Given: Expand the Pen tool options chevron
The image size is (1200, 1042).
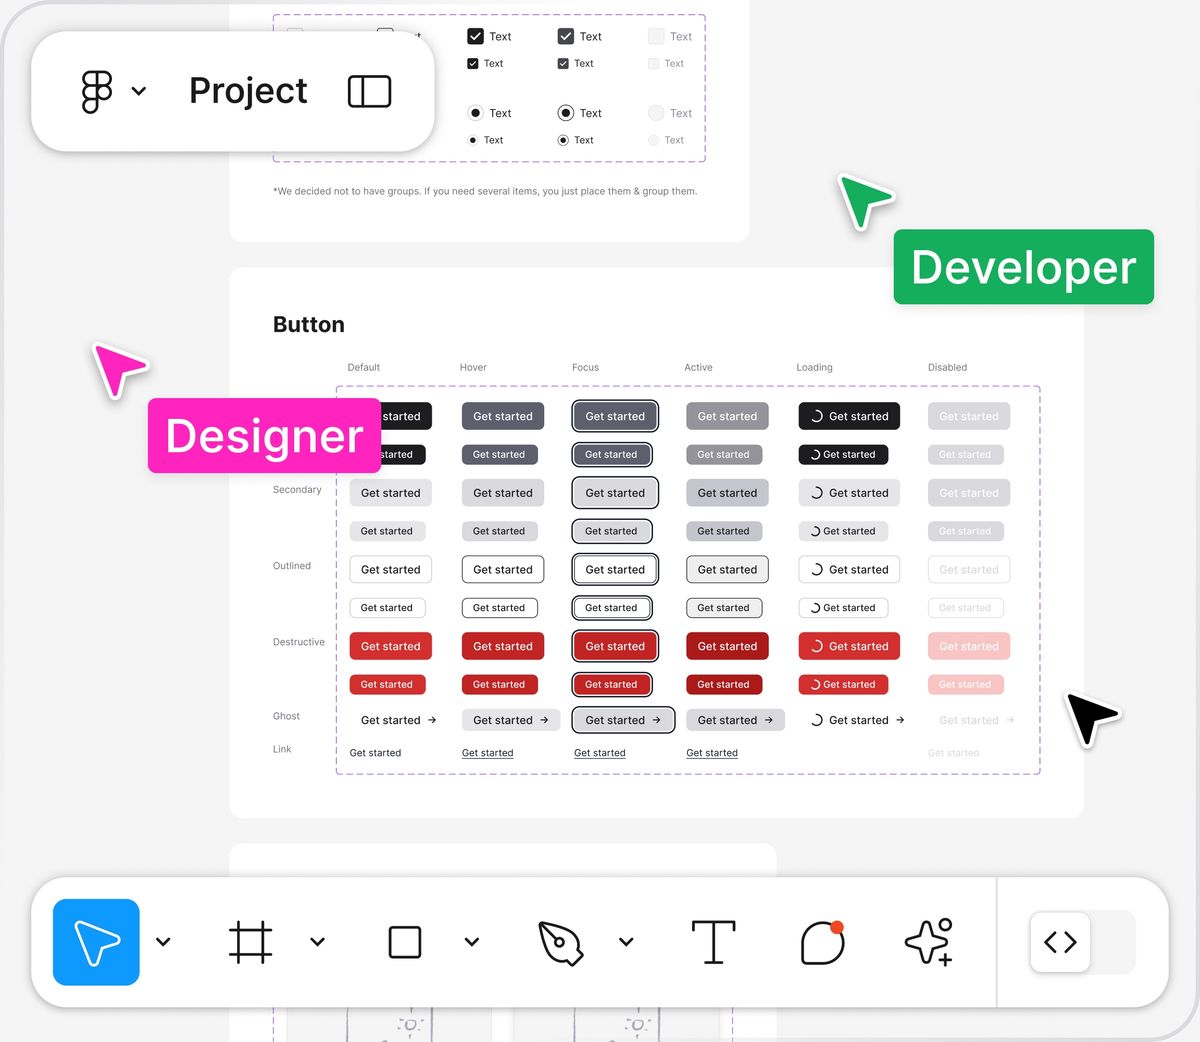Looking at the screenshot, I should click(x=626, y=942).
